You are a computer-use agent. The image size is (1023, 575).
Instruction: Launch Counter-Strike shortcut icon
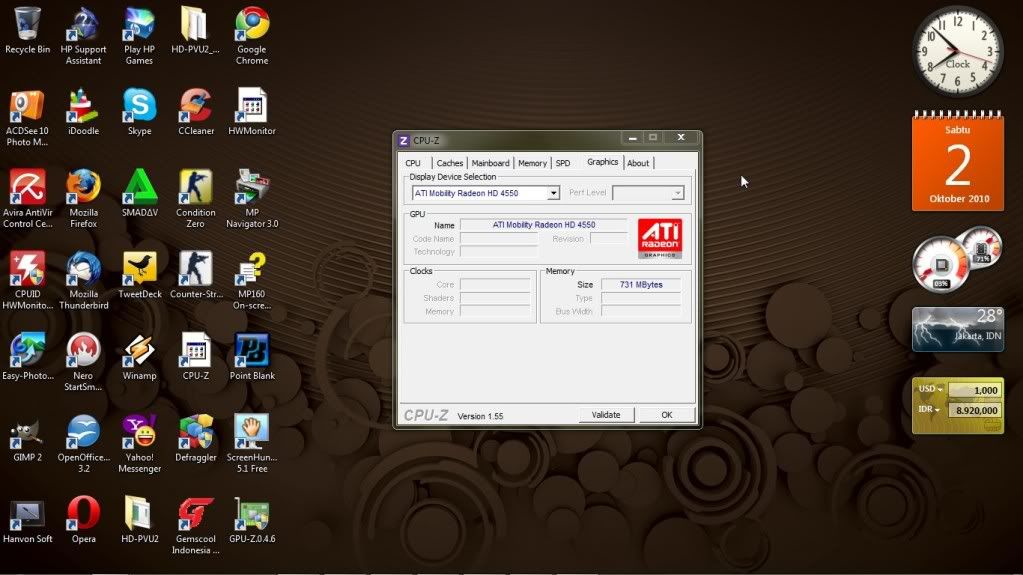coord(196,275)
